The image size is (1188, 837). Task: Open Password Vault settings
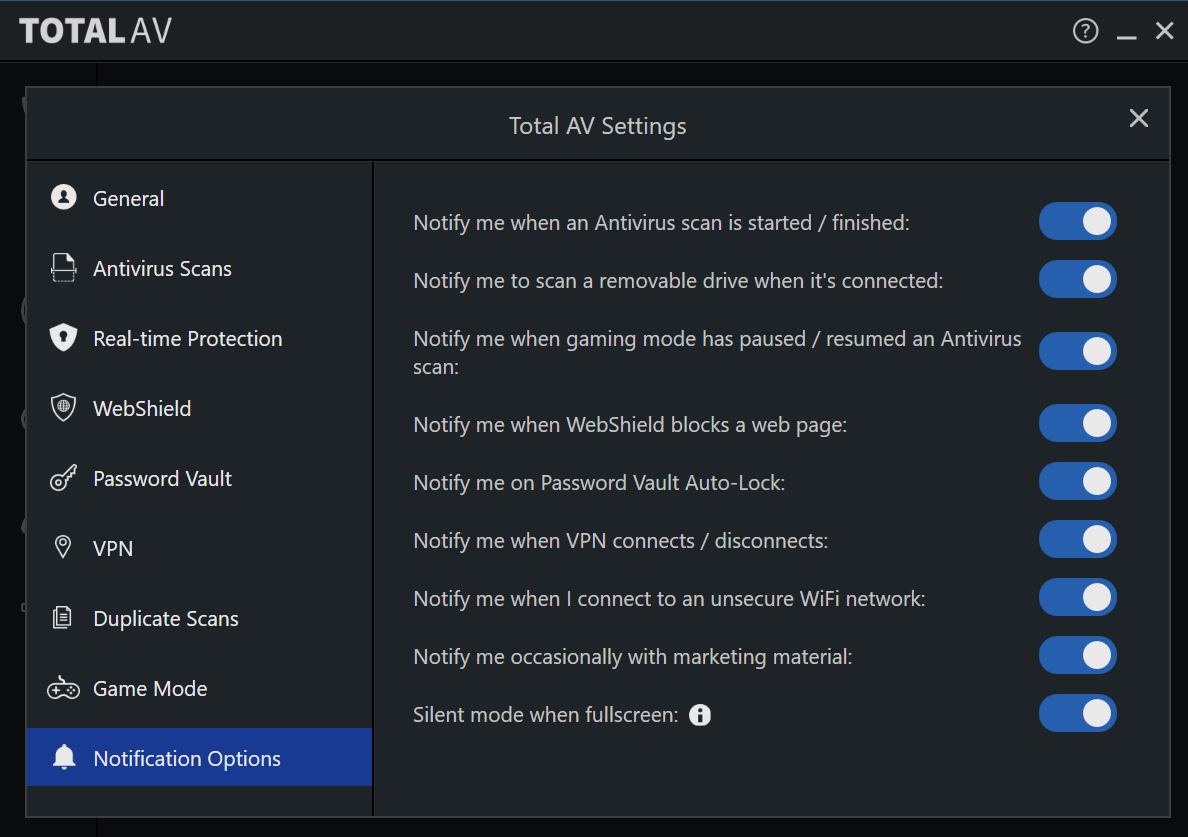(199, 478)
